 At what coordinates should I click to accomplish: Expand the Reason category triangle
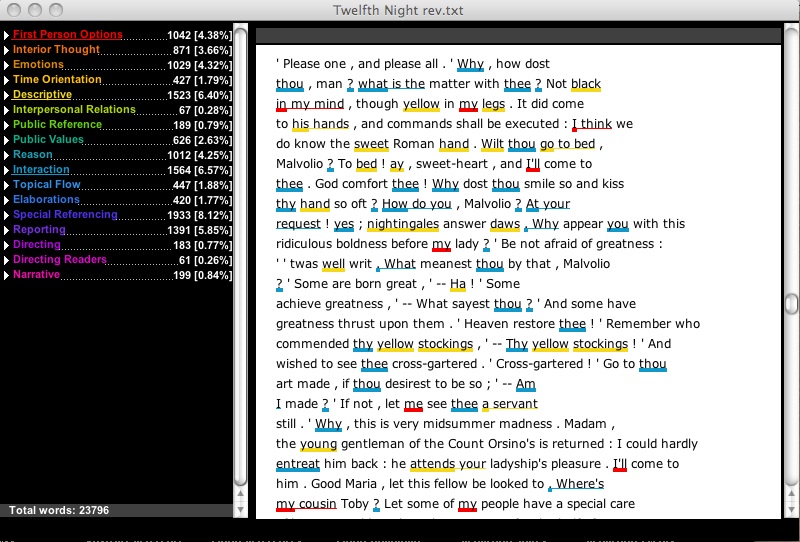[x=6, y=155]
